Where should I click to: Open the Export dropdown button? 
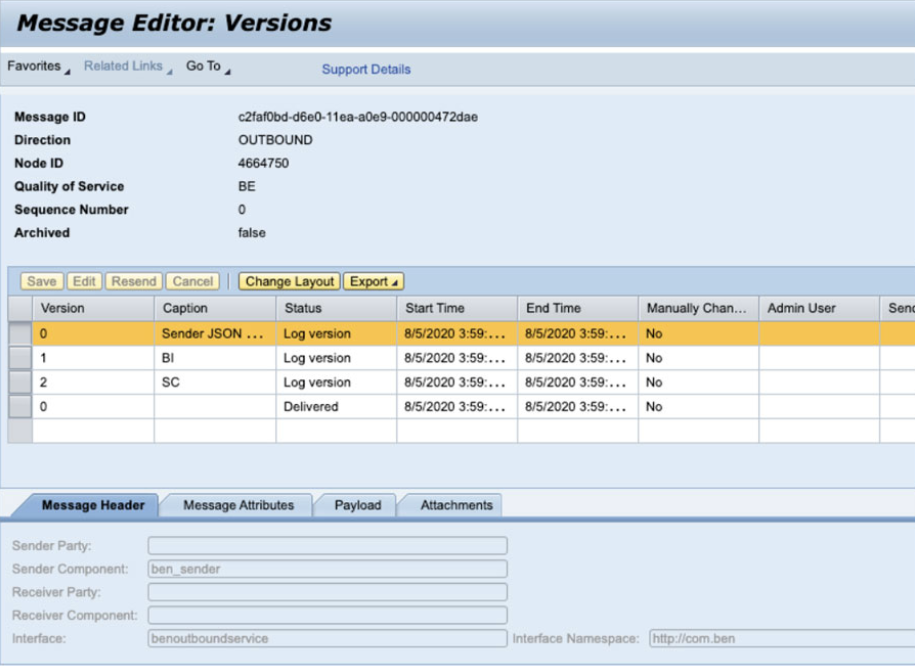[x=373, y=282]
